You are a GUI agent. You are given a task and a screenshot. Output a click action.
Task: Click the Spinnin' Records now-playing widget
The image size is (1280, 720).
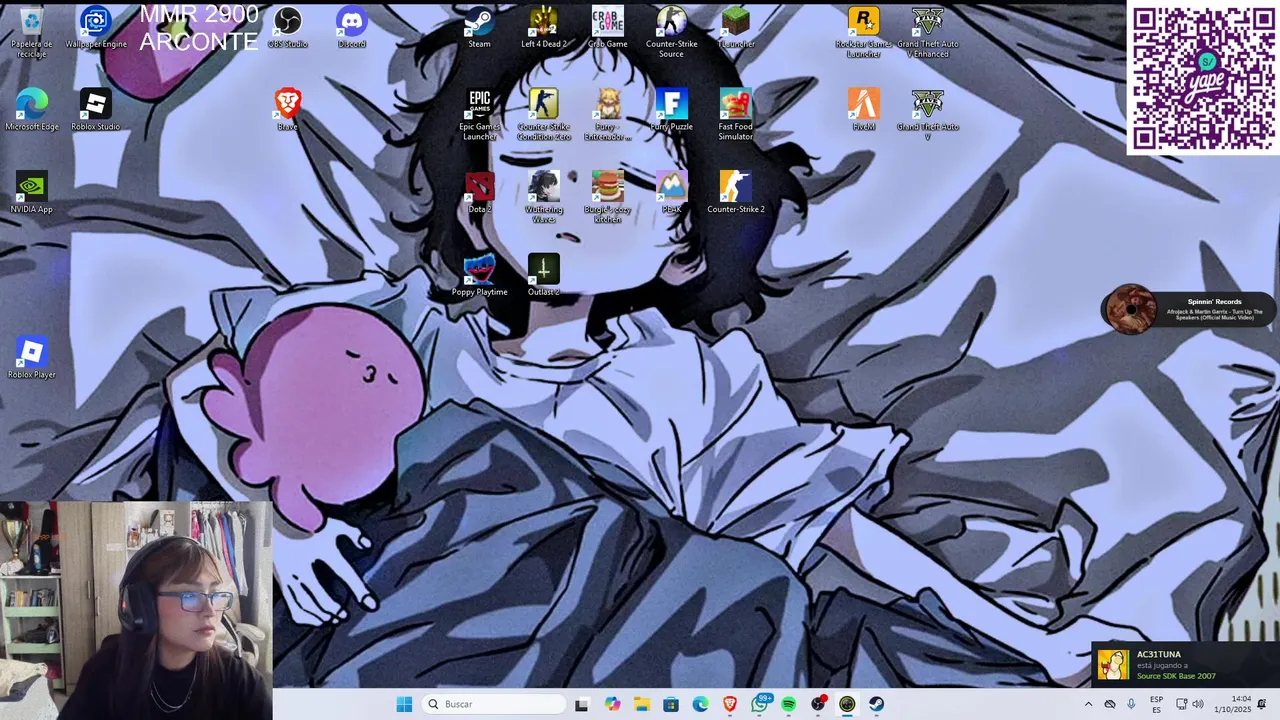coord(1190,310)
